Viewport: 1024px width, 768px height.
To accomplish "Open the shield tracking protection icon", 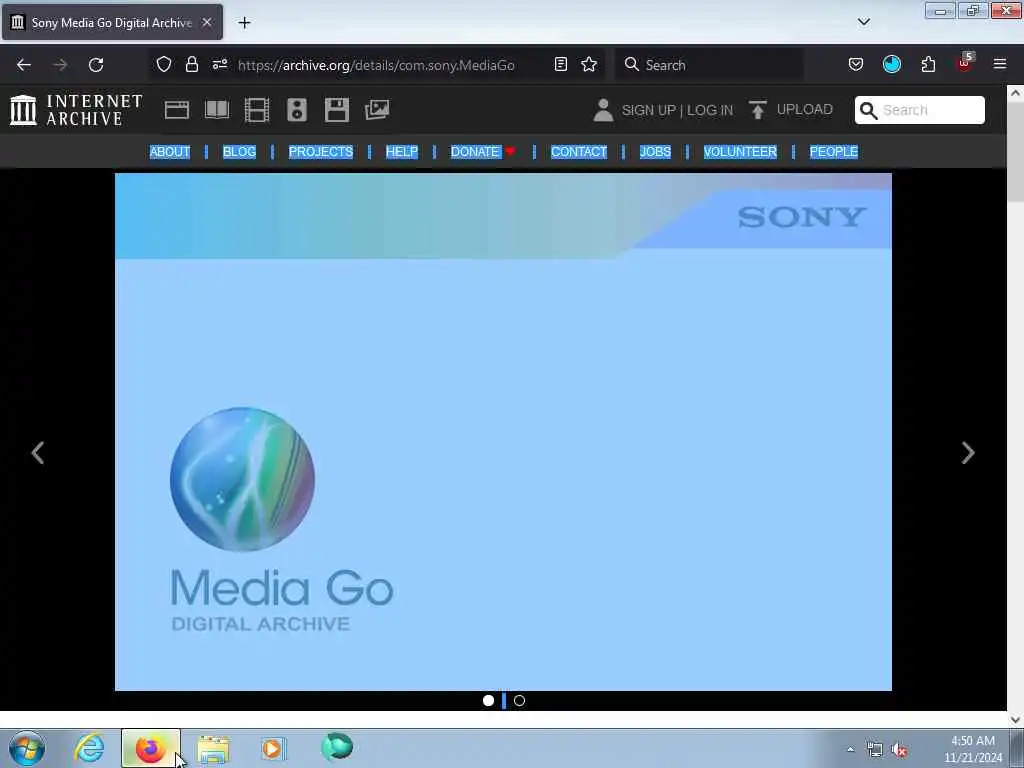I will point(164,65).
